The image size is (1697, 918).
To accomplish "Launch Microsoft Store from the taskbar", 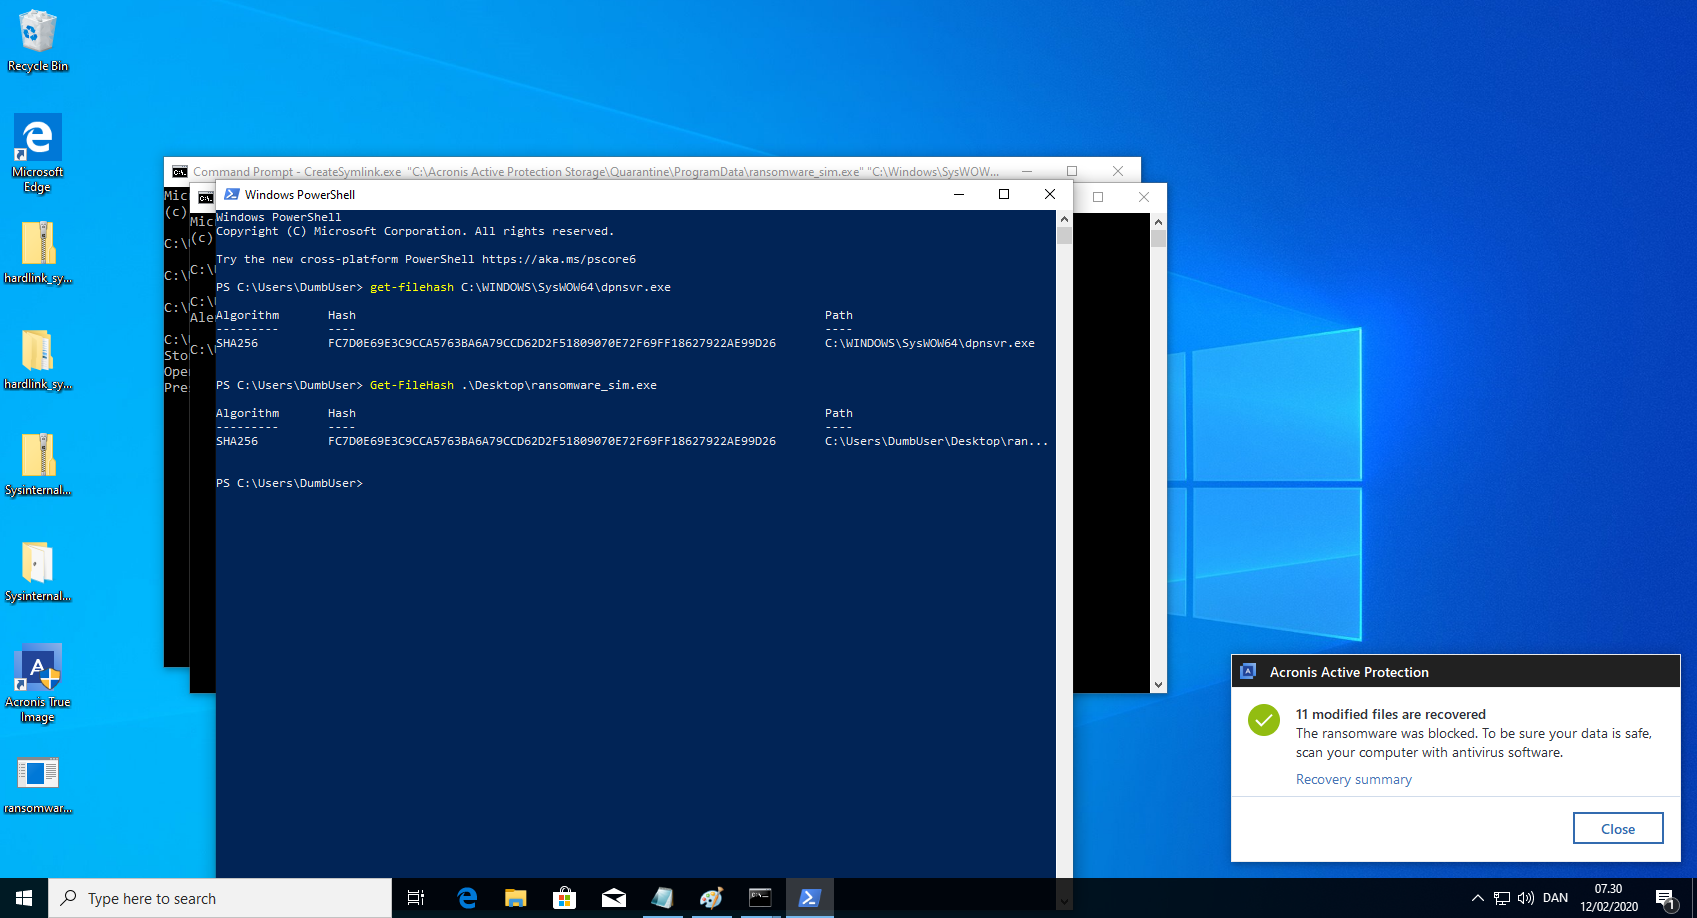I will (x=564, y=898).
